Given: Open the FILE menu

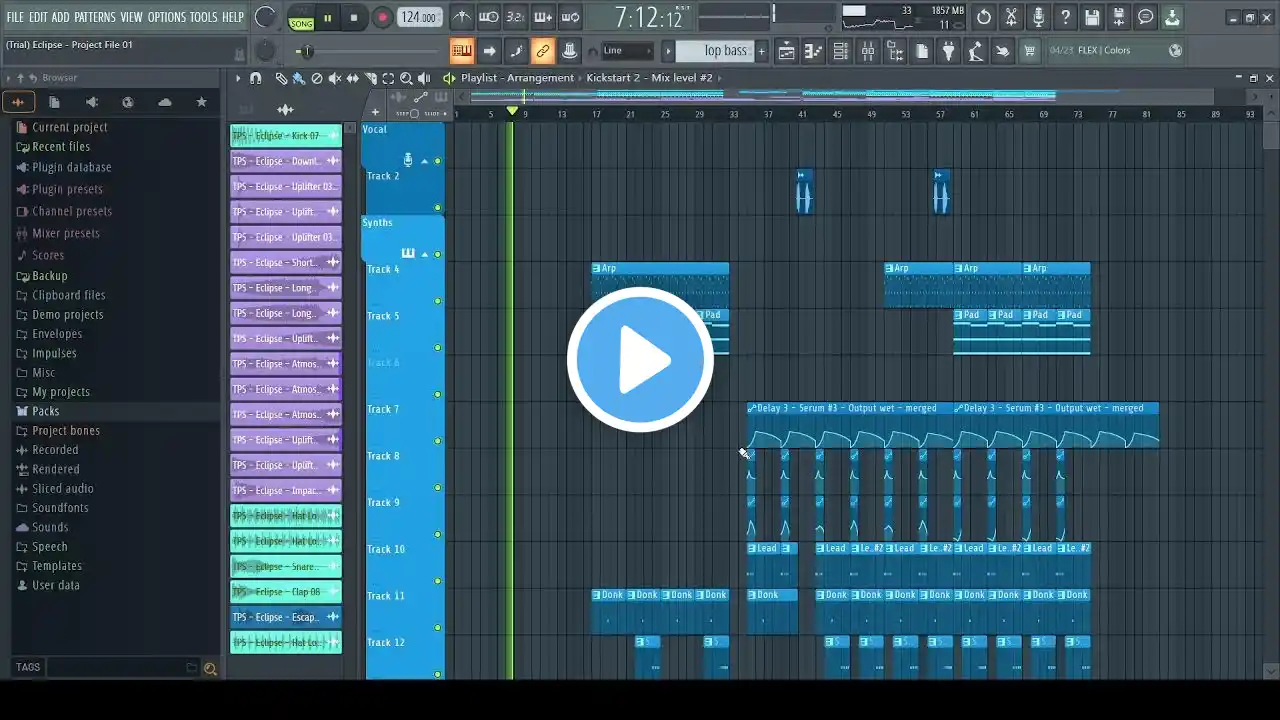Looking at the screenshot, I should [x=15, y=17].
